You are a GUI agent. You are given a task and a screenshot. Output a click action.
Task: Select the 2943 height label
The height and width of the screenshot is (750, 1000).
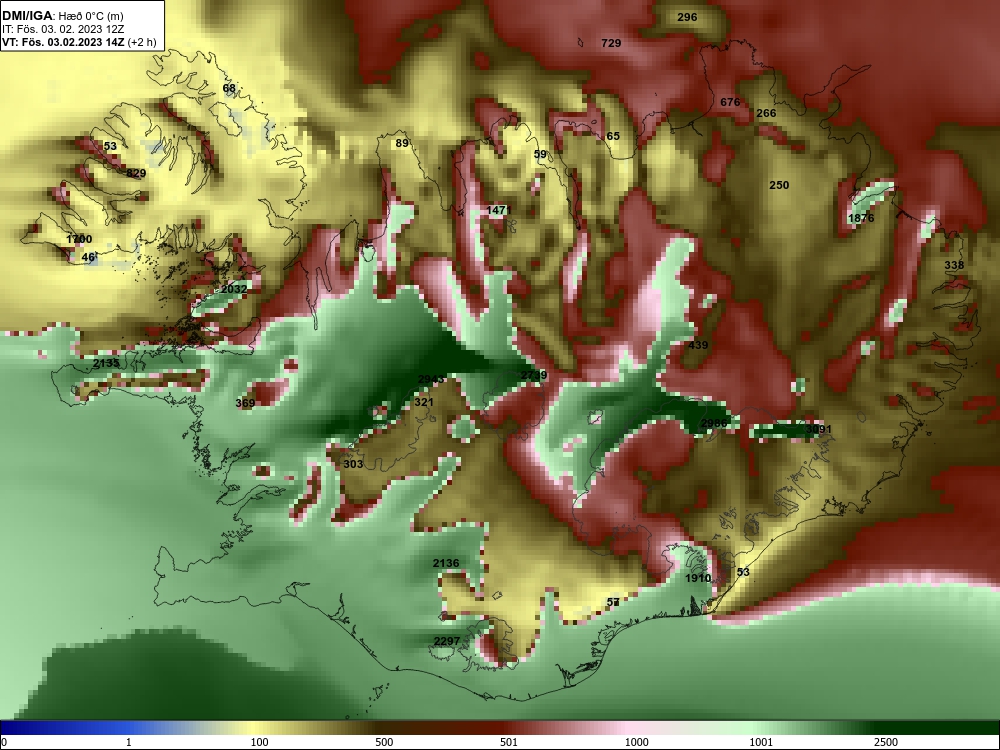(430, 379)
